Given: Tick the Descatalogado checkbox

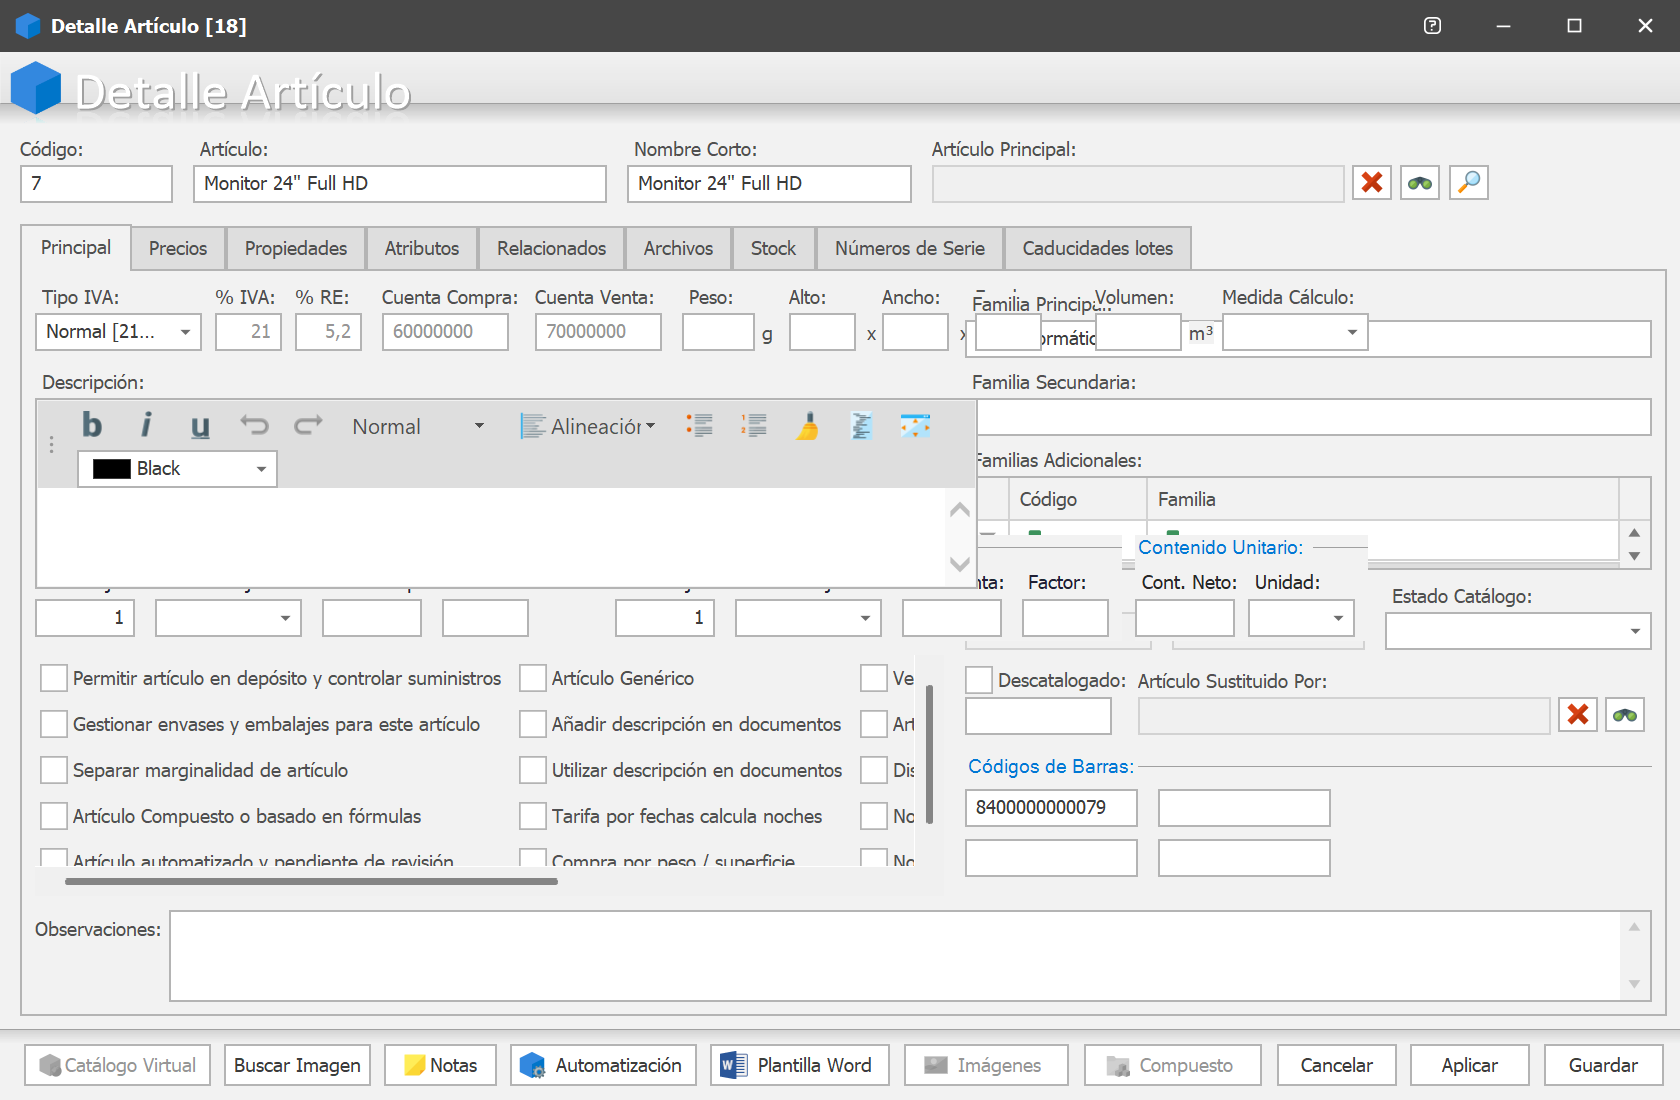Looking at the screenshot, I should [979, 680].
